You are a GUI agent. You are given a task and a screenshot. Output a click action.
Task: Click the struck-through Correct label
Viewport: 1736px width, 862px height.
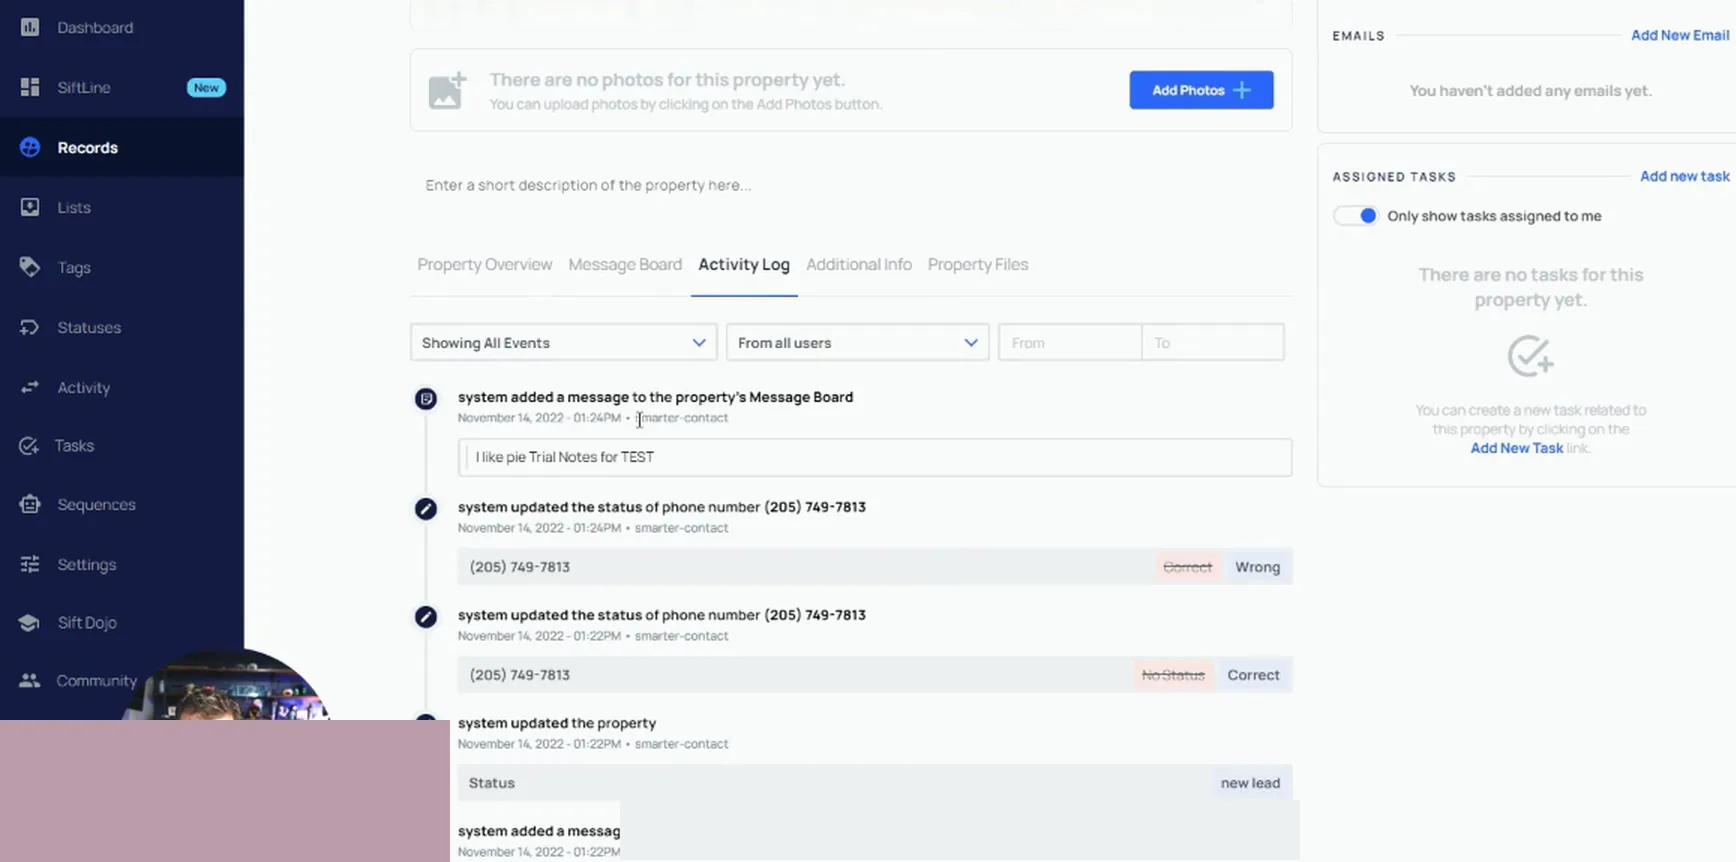[x=1187, y=567]
